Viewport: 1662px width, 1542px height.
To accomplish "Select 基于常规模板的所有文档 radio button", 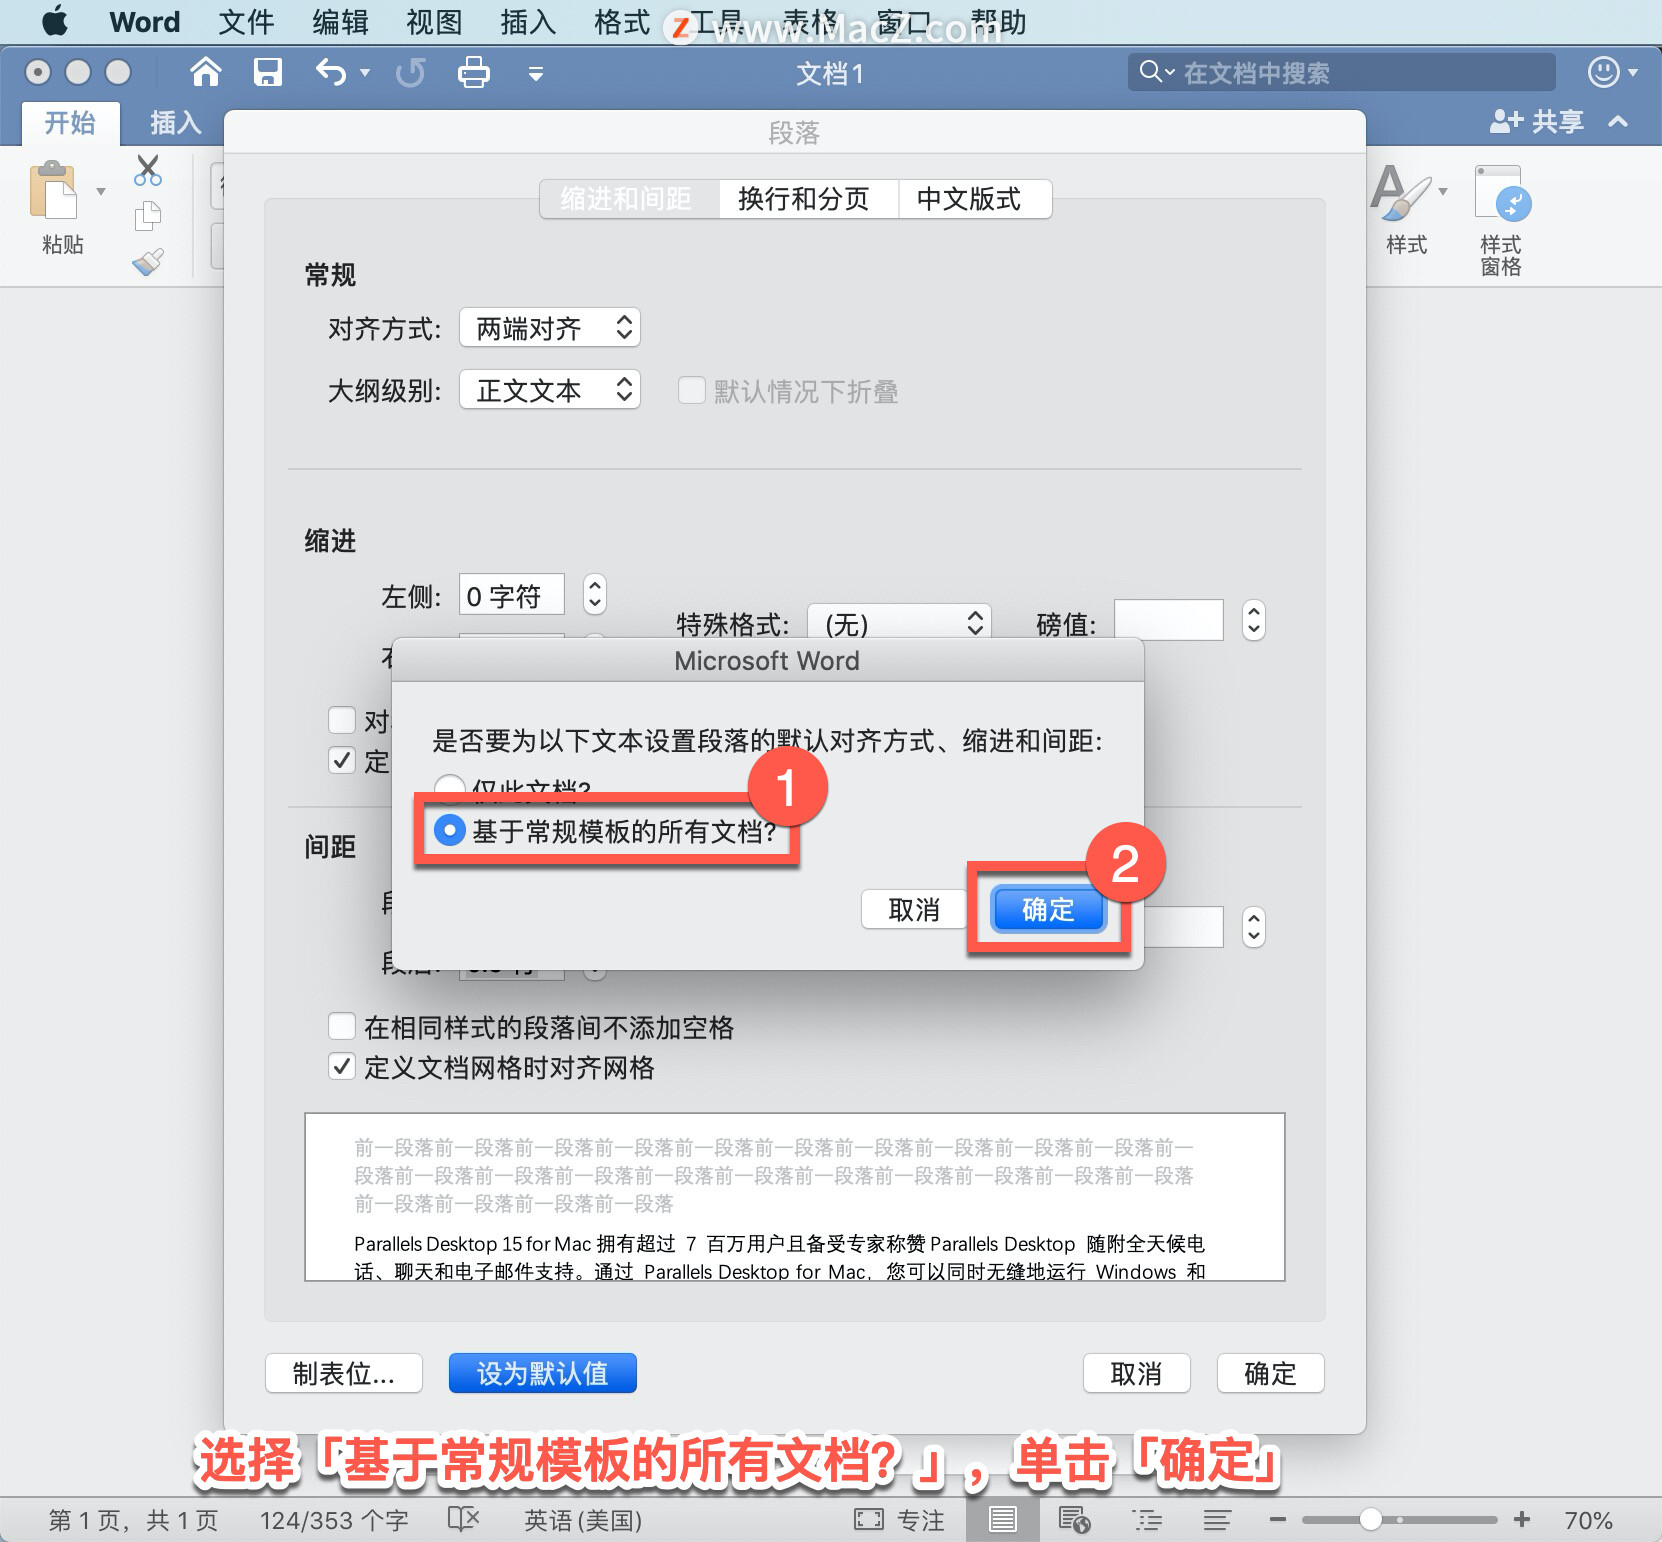I will [450, 830].
